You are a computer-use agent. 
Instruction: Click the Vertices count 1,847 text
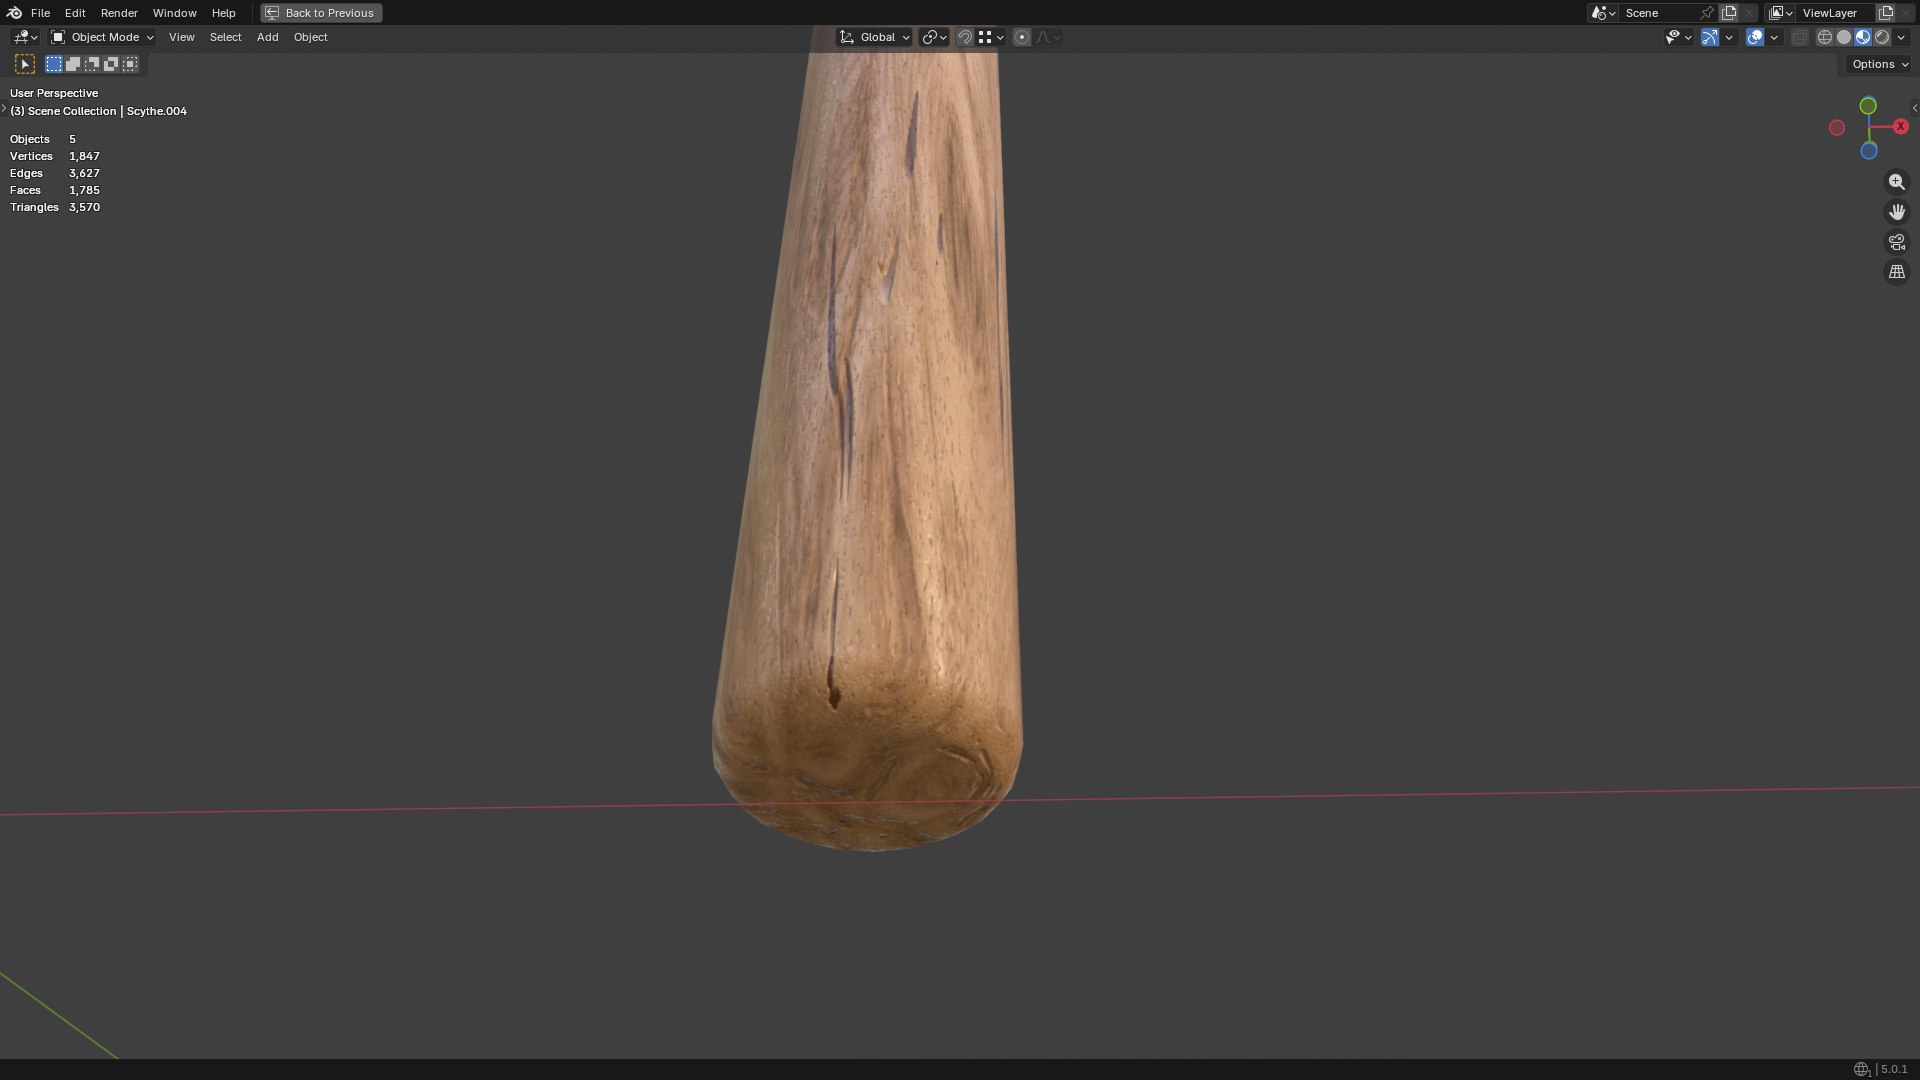click(84, 156)
